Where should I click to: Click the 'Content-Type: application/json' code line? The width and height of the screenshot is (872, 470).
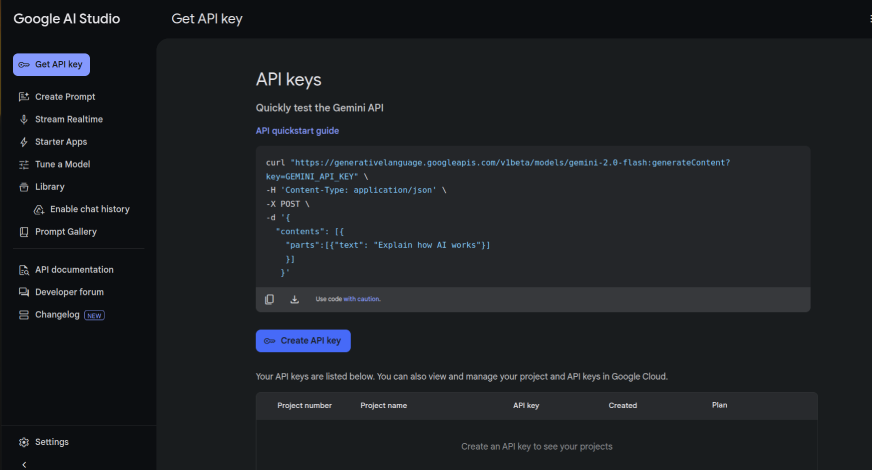(x=356, y=190)
